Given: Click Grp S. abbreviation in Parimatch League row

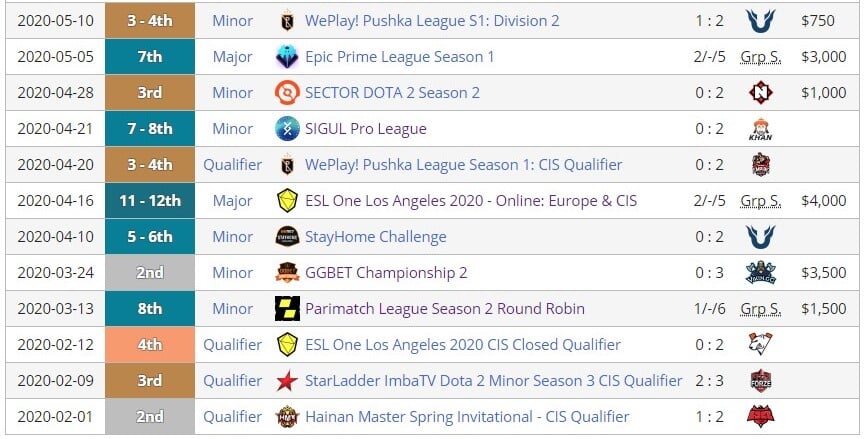Looking at the screenshot, I should coord(760,309).
